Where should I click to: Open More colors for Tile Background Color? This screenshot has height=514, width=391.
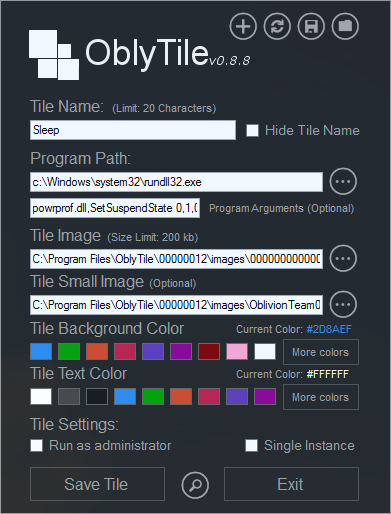[x=321, y=352]
